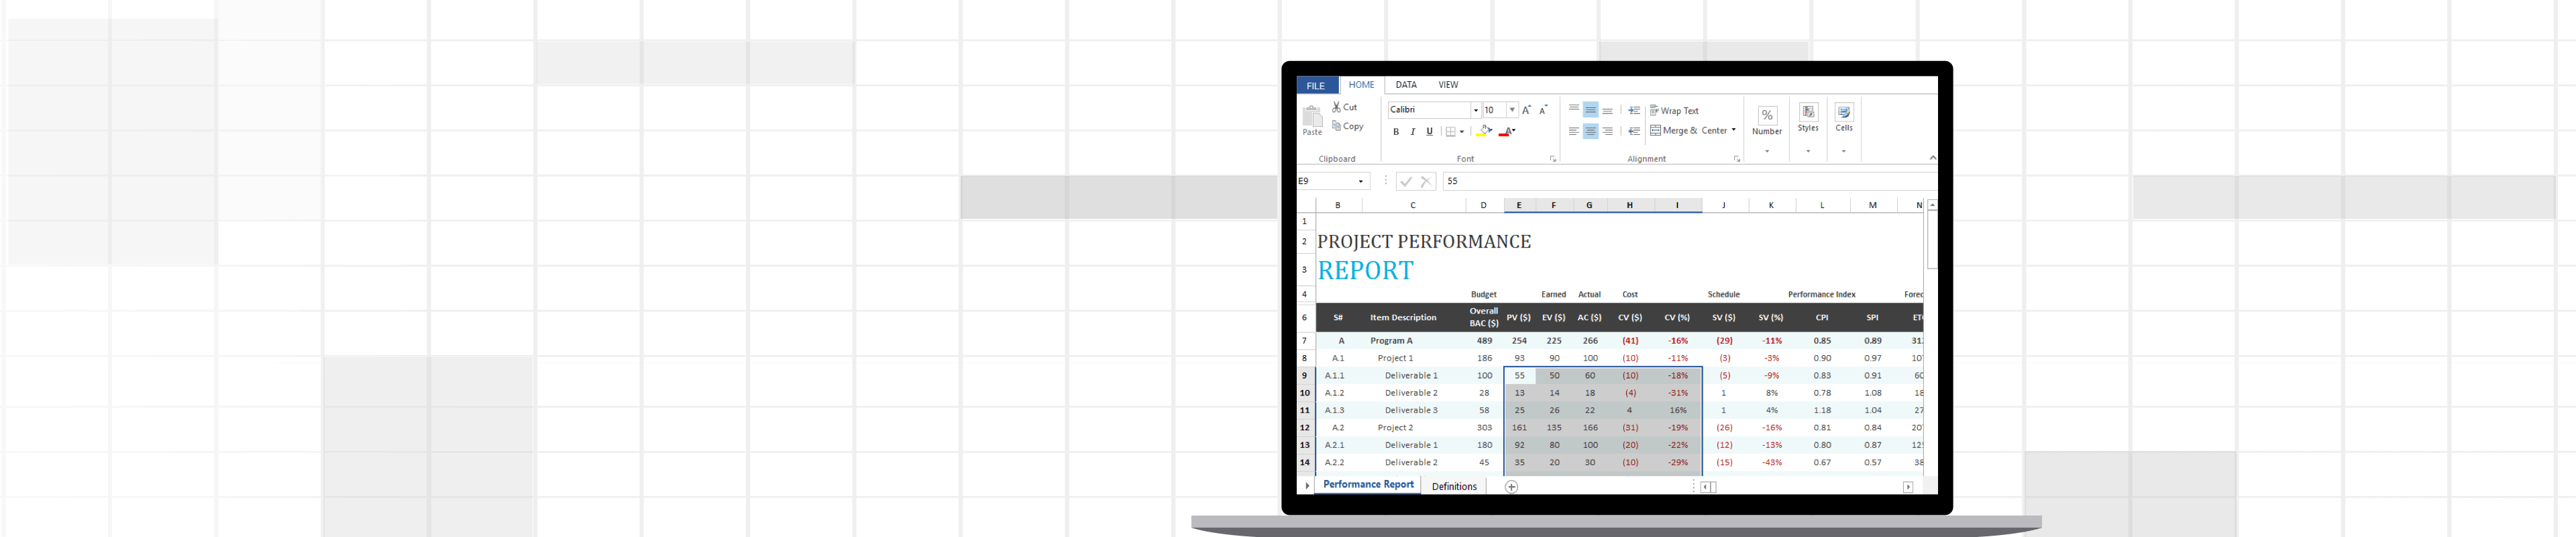The image size is (2576, 537).
Task: Open the Styles gallery icon
Action: 1808,113
